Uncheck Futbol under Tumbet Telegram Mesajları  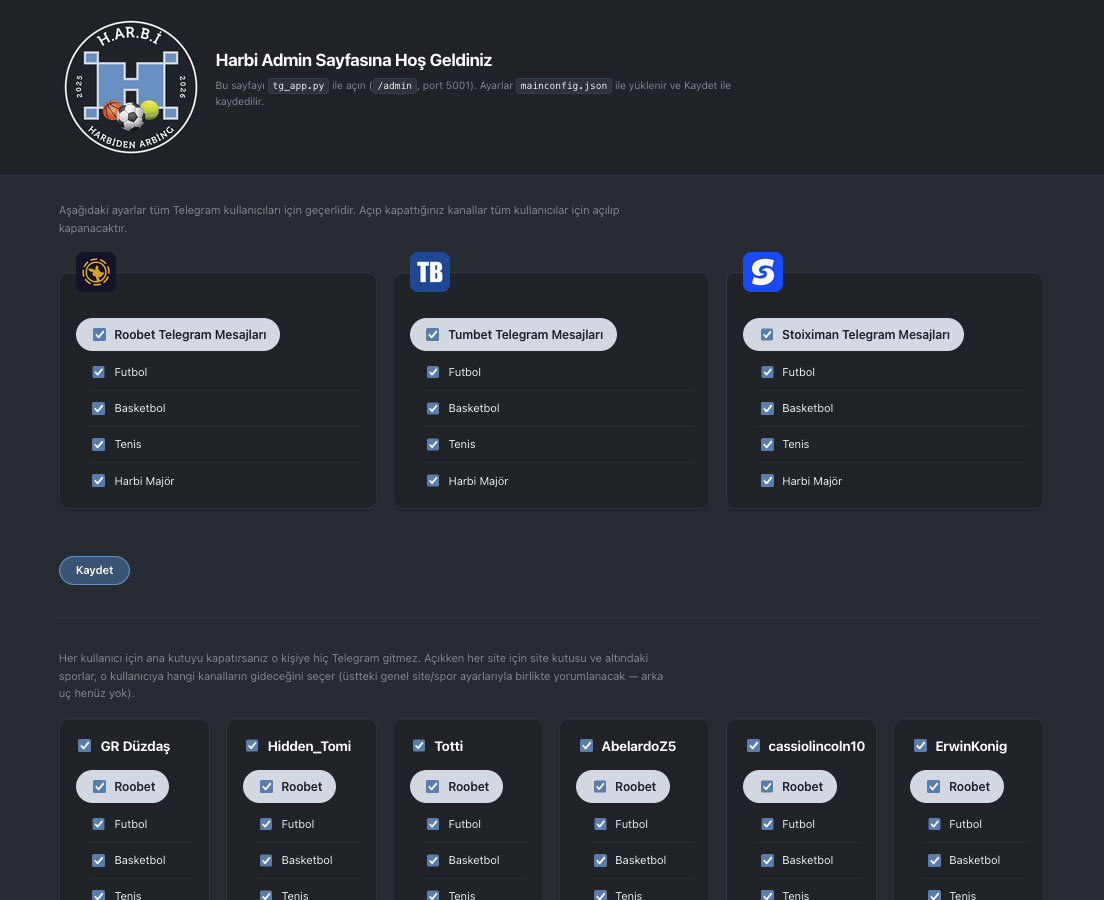pos(433,372)
